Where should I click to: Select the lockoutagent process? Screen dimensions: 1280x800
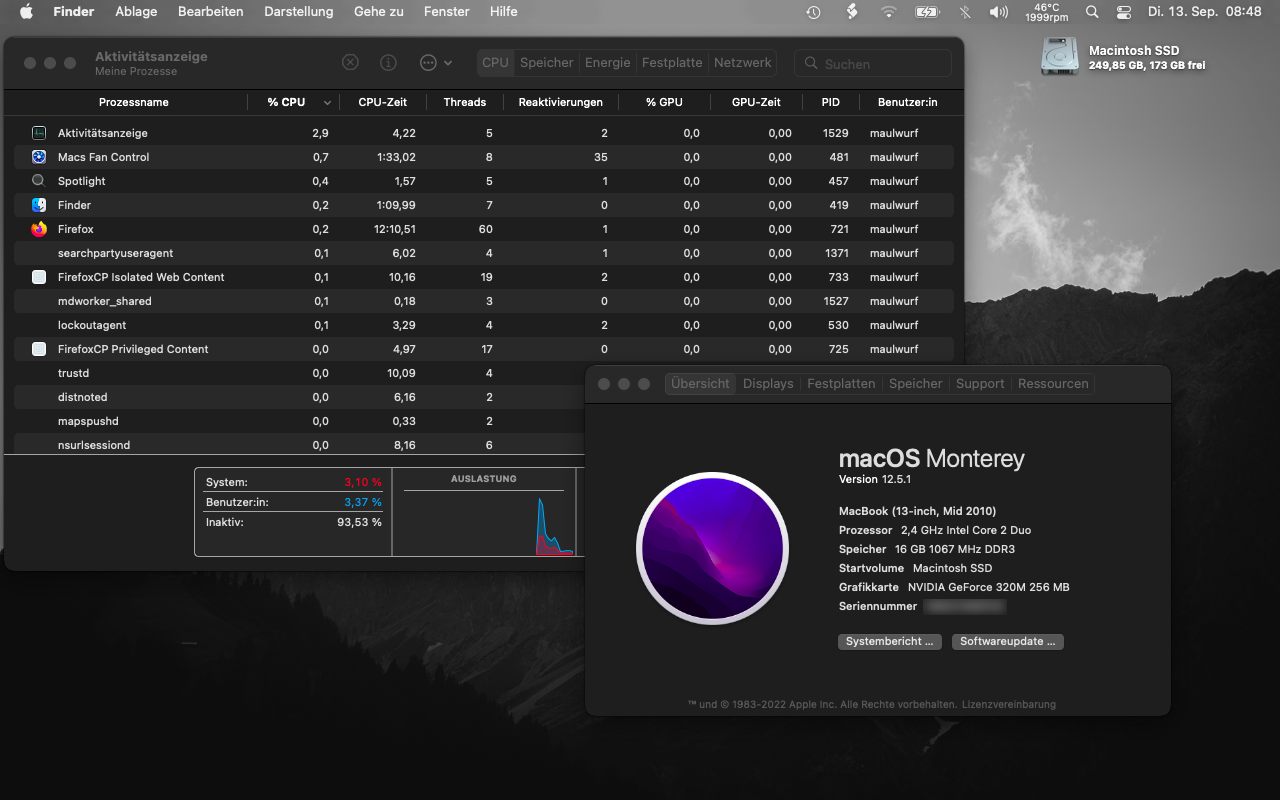(x=484, y=325)
